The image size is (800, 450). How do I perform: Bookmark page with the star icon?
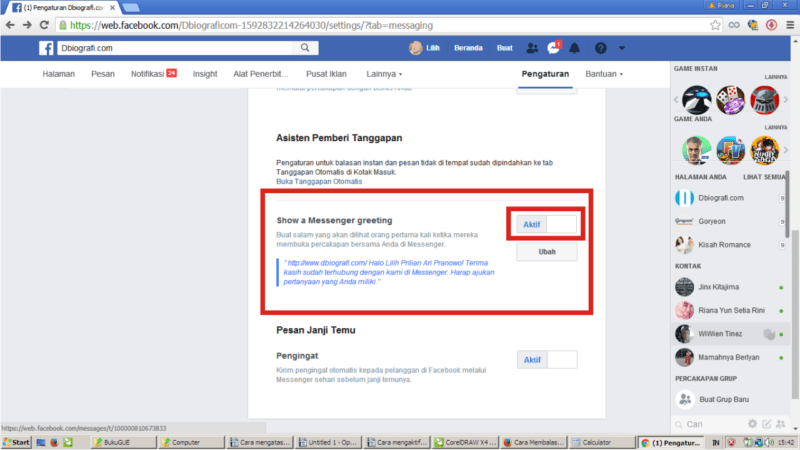pyautogui.click(x=715, y=25)
